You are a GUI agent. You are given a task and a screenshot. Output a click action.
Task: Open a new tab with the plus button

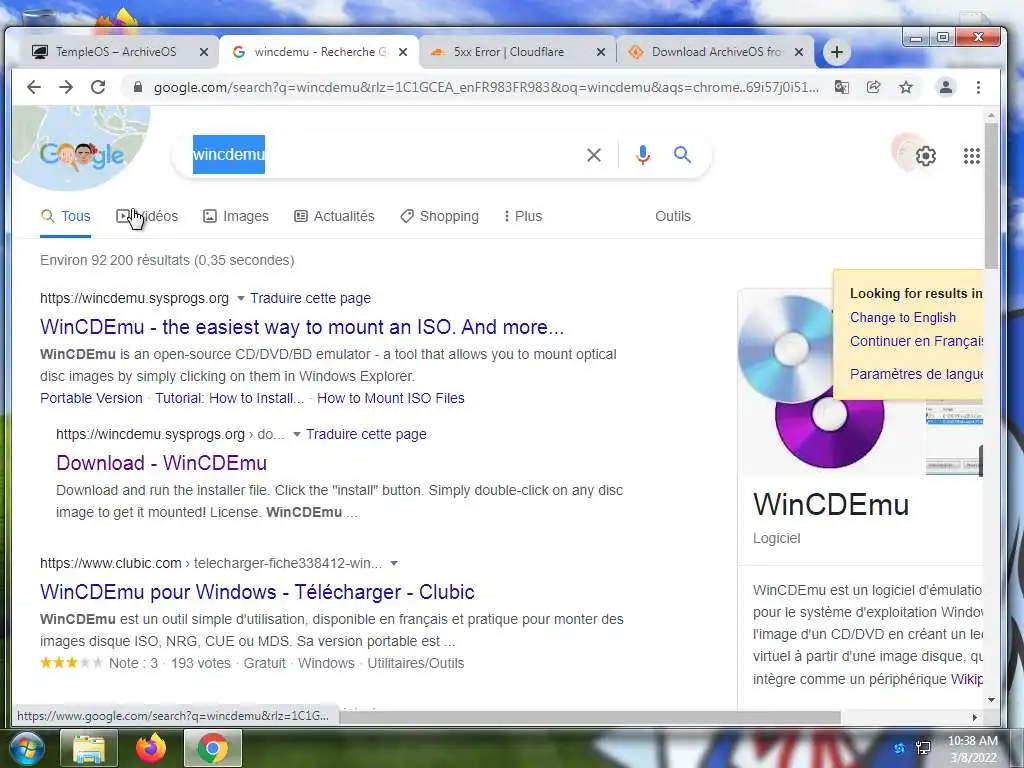click(x=837, y=52)
